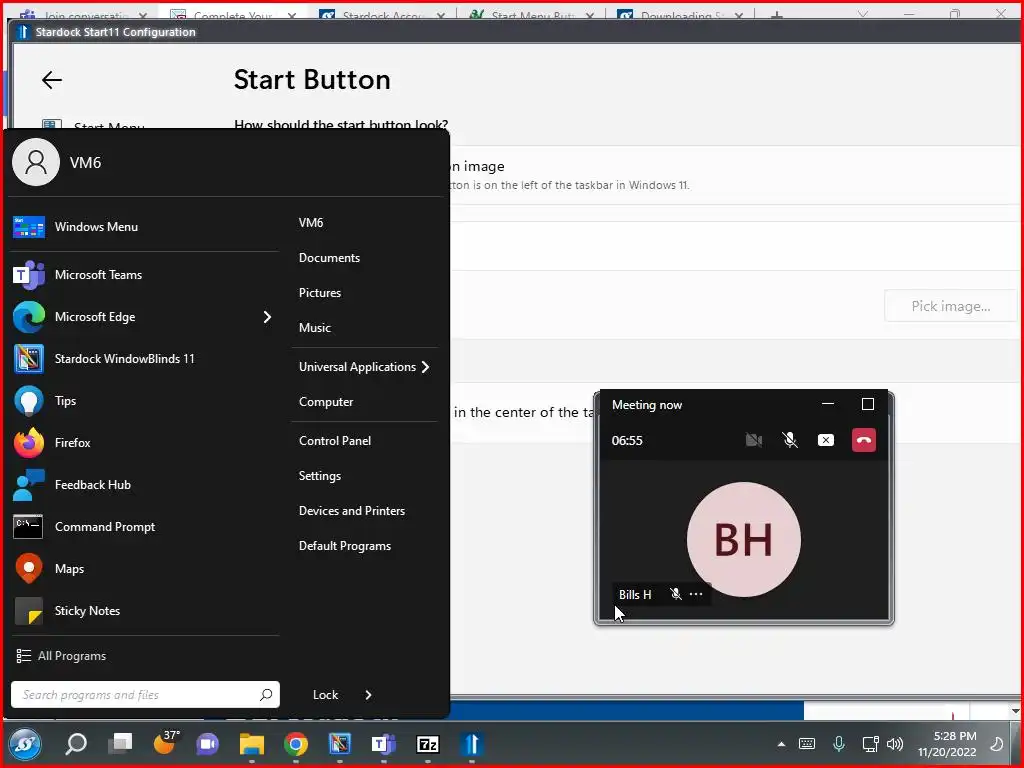Open Settings from start menu
This screenshot has width=1024, height=768.
pyautogui.click(x=320, y=476)
